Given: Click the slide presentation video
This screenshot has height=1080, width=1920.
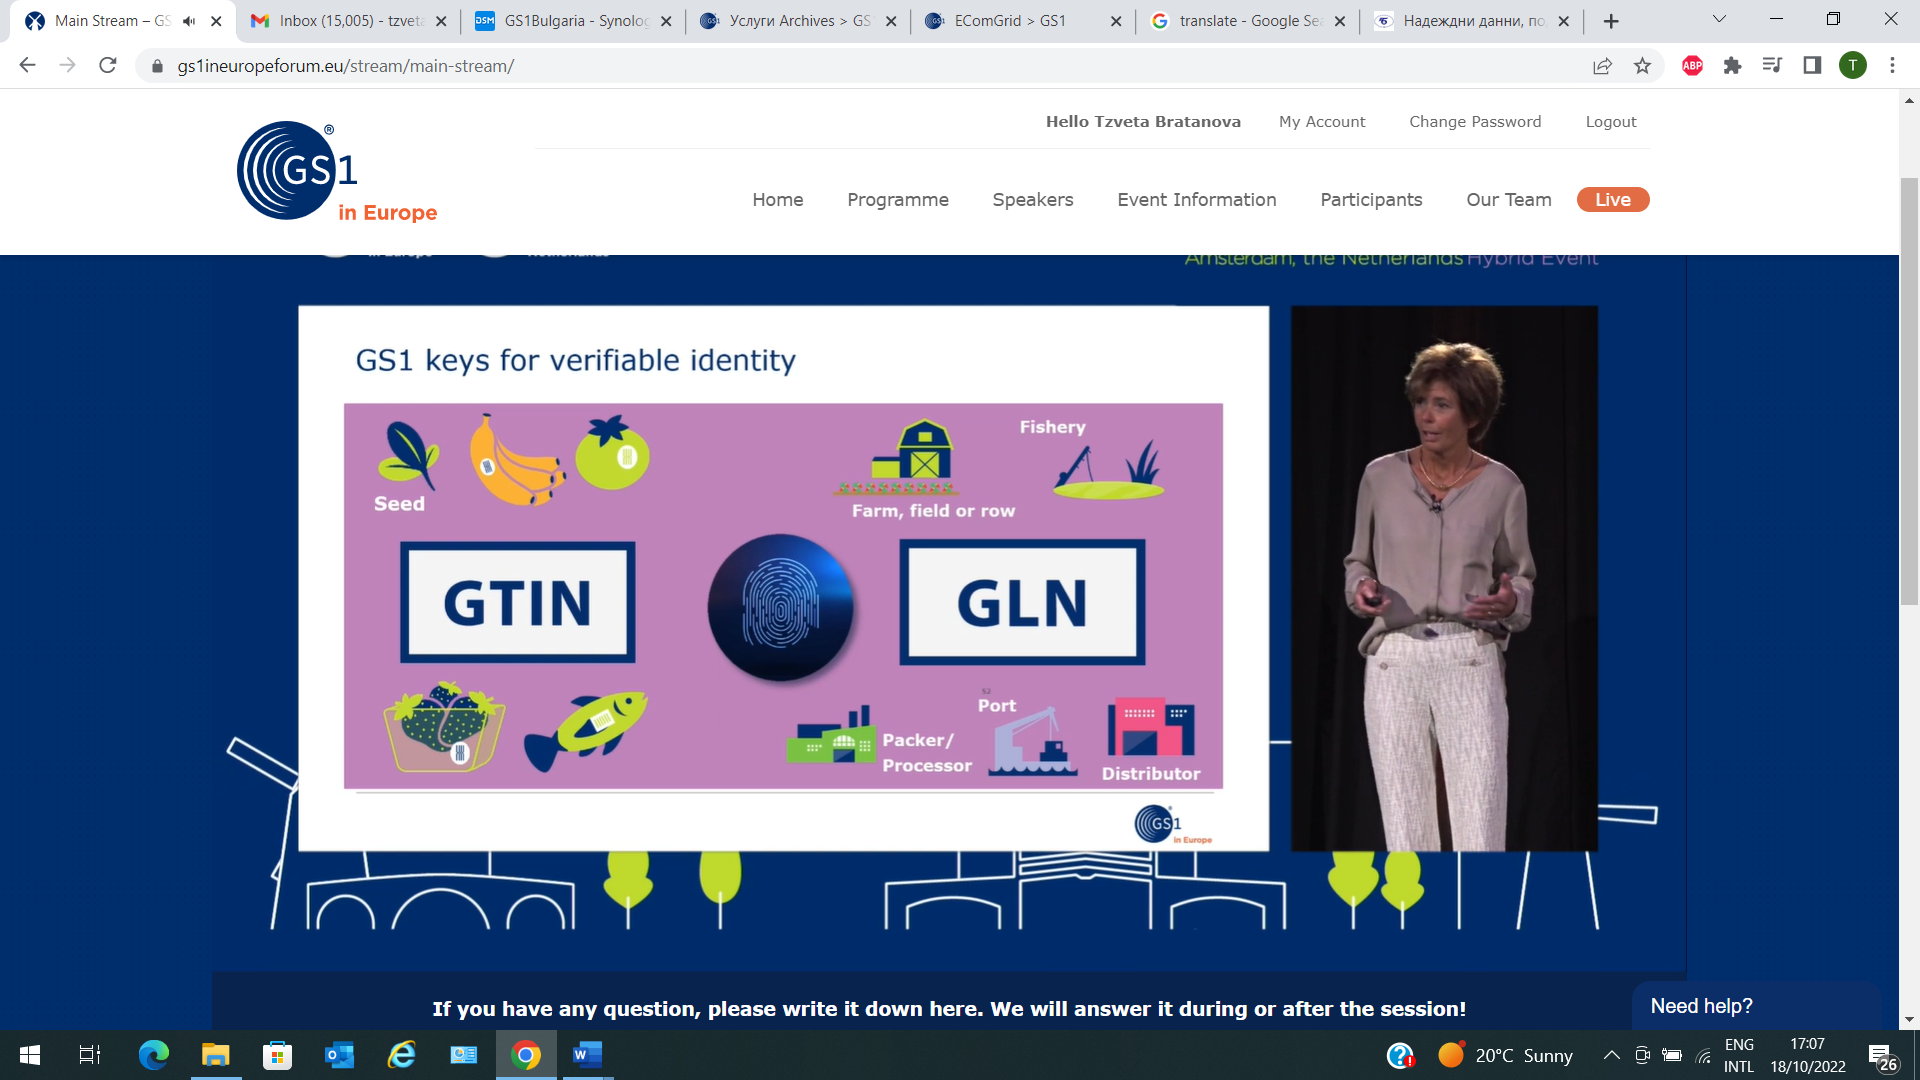Looking at the screenshot, I should [x=784, y=579].
